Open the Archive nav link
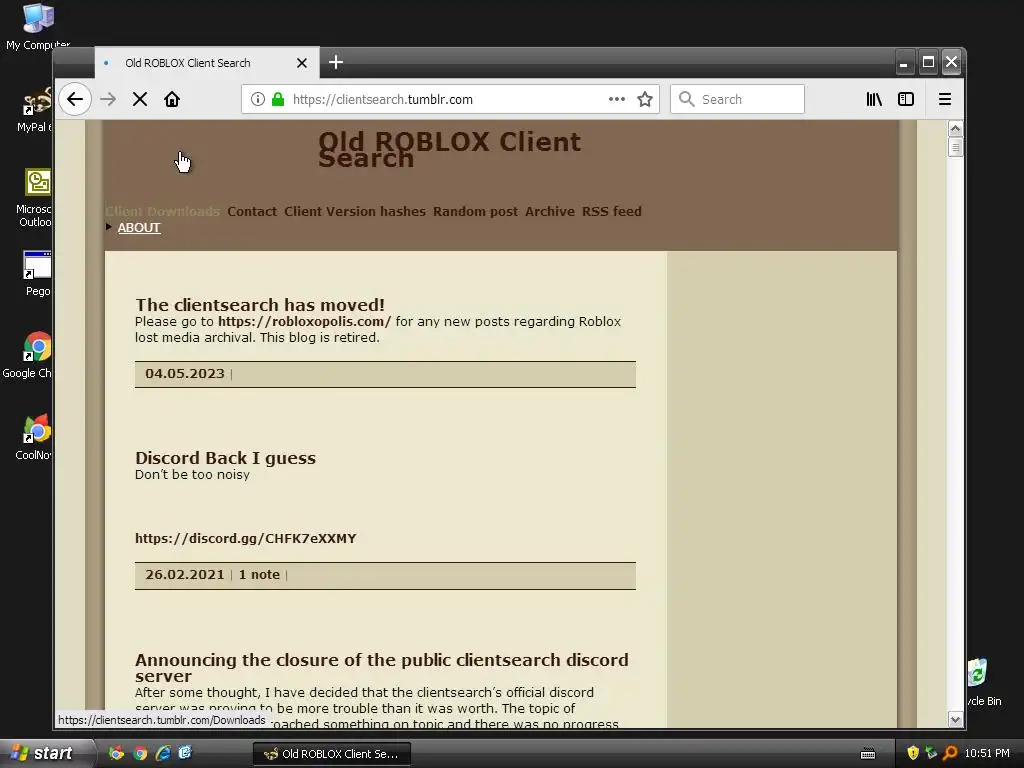 [550, 212]
